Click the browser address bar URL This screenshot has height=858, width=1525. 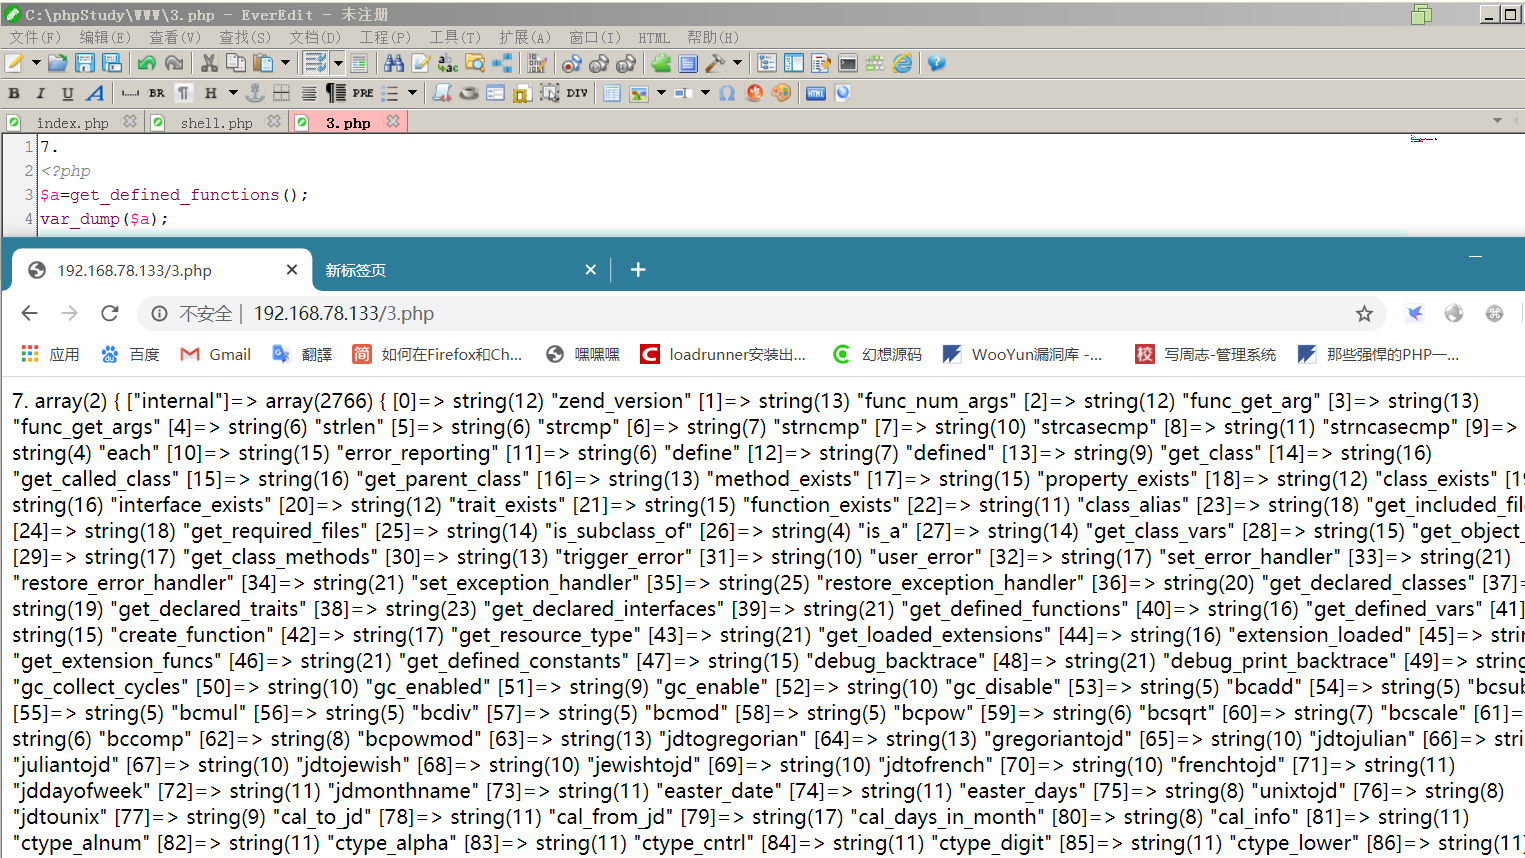(x=344, y=314)
